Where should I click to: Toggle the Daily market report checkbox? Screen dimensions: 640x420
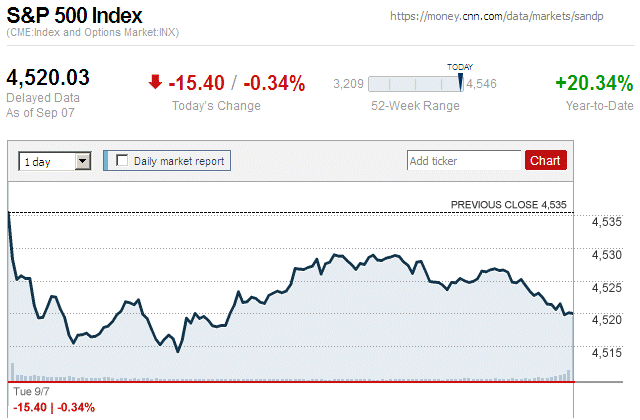(123, 160)
